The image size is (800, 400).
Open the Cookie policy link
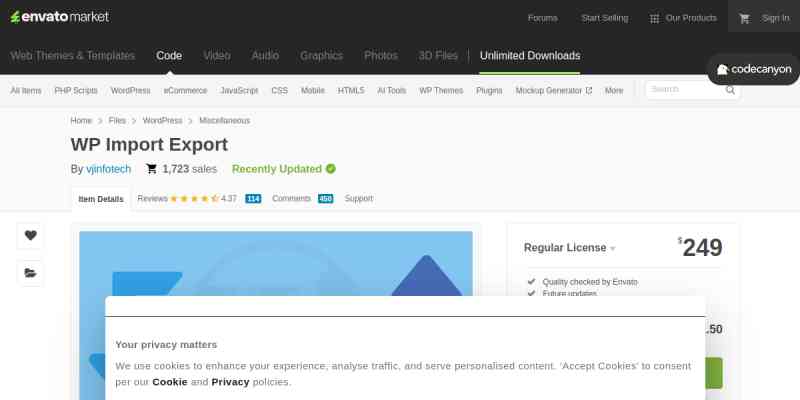170,382
